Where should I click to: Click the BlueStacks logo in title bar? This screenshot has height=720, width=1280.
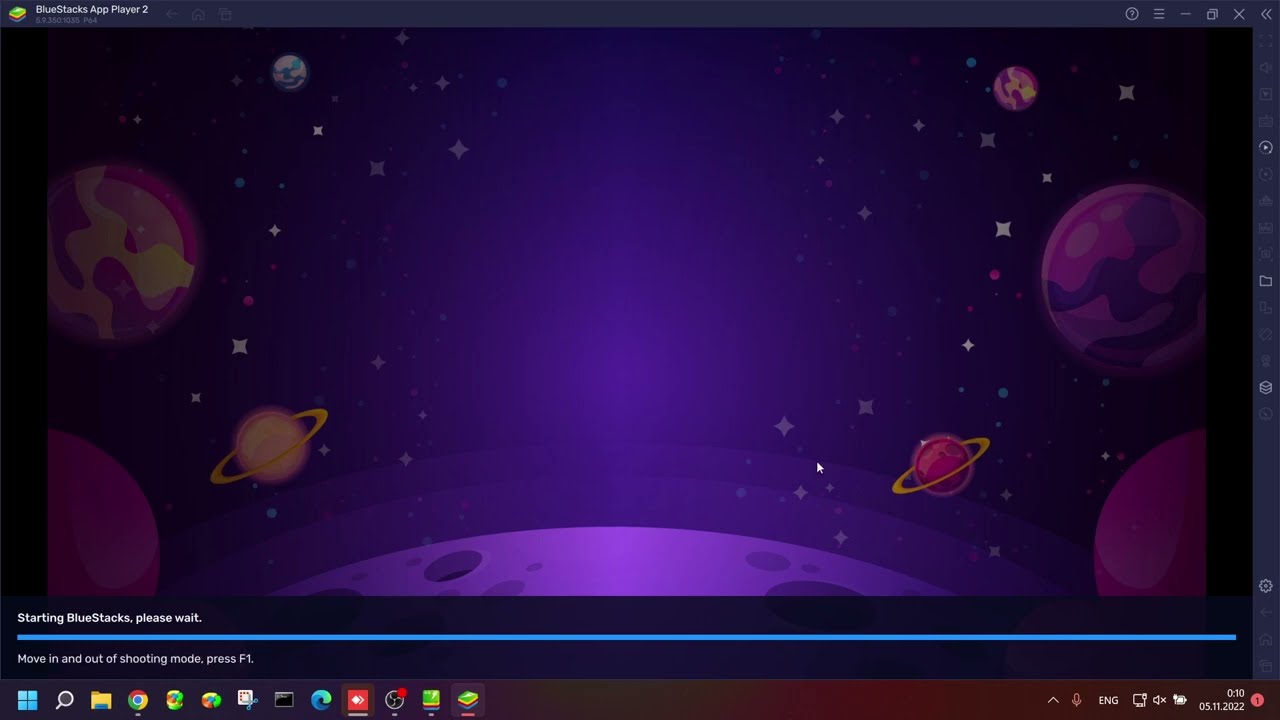pyautogui.click(x=17, y=14)
